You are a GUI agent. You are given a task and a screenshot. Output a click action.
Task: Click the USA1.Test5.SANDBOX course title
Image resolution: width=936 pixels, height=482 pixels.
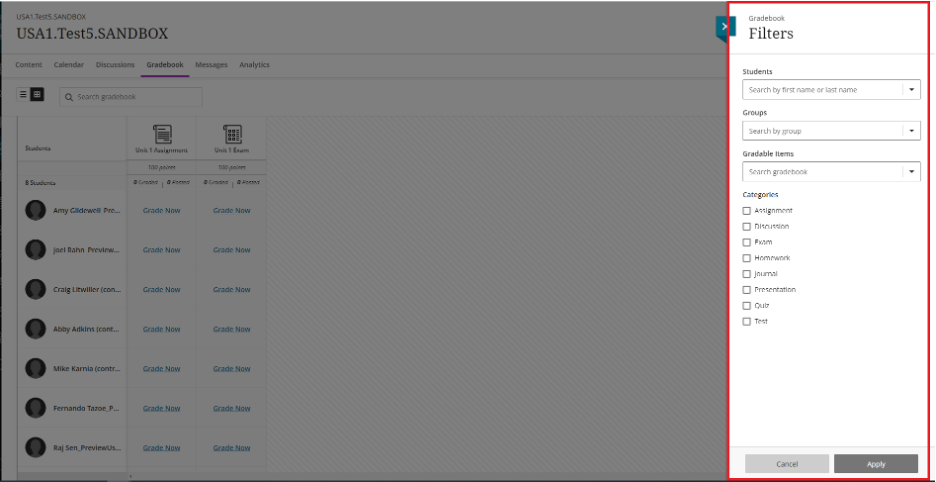92,33
